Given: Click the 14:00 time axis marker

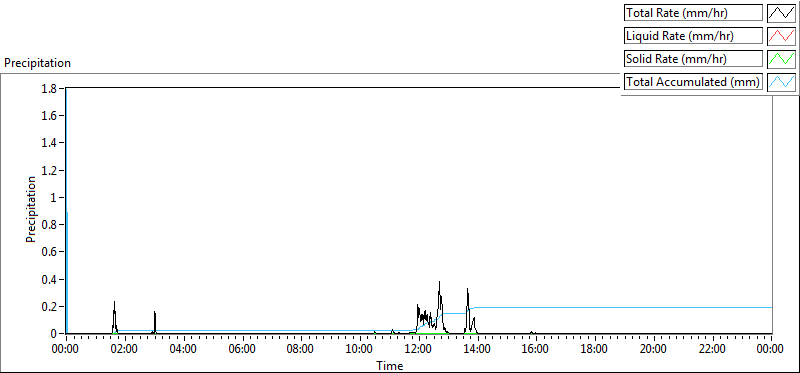Looking at the screenshot, I should click(x=478, y=350).
